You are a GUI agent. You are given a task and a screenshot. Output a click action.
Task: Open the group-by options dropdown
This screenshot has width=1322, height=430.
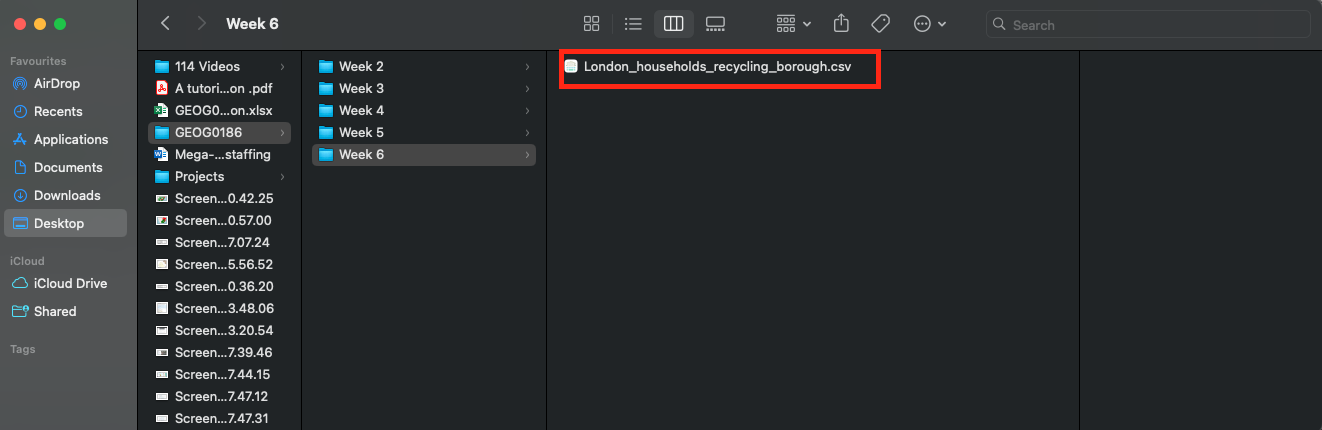coord(794,23)
